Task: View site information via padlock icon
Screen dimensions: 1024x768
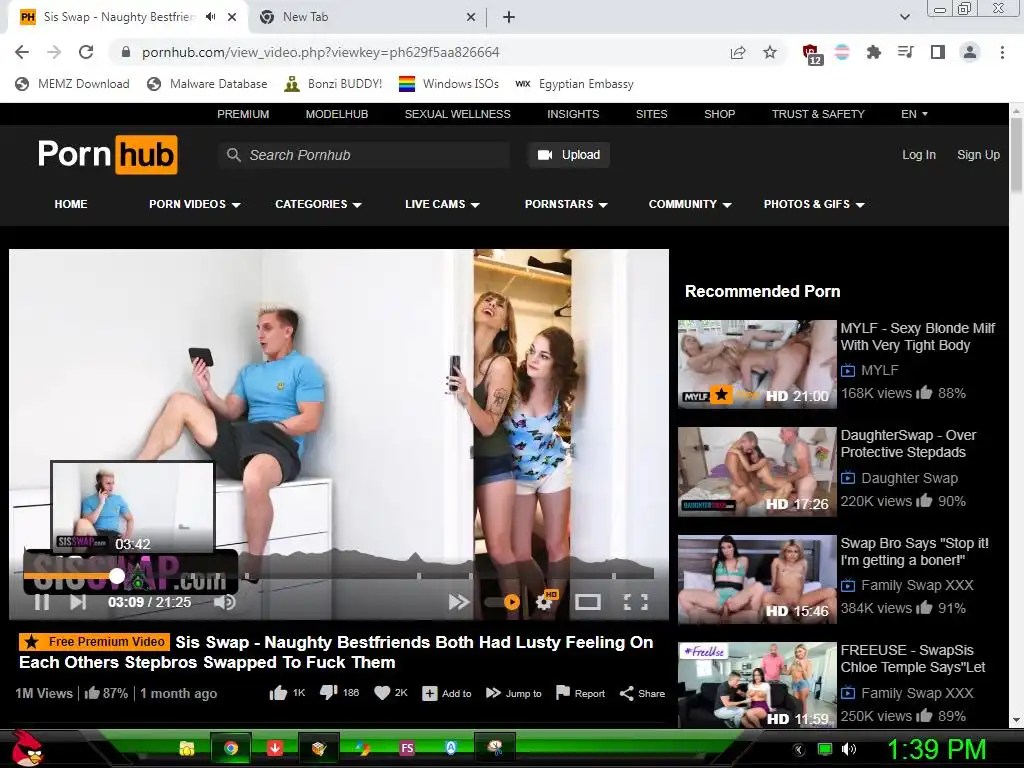Action: pos(126,52)
